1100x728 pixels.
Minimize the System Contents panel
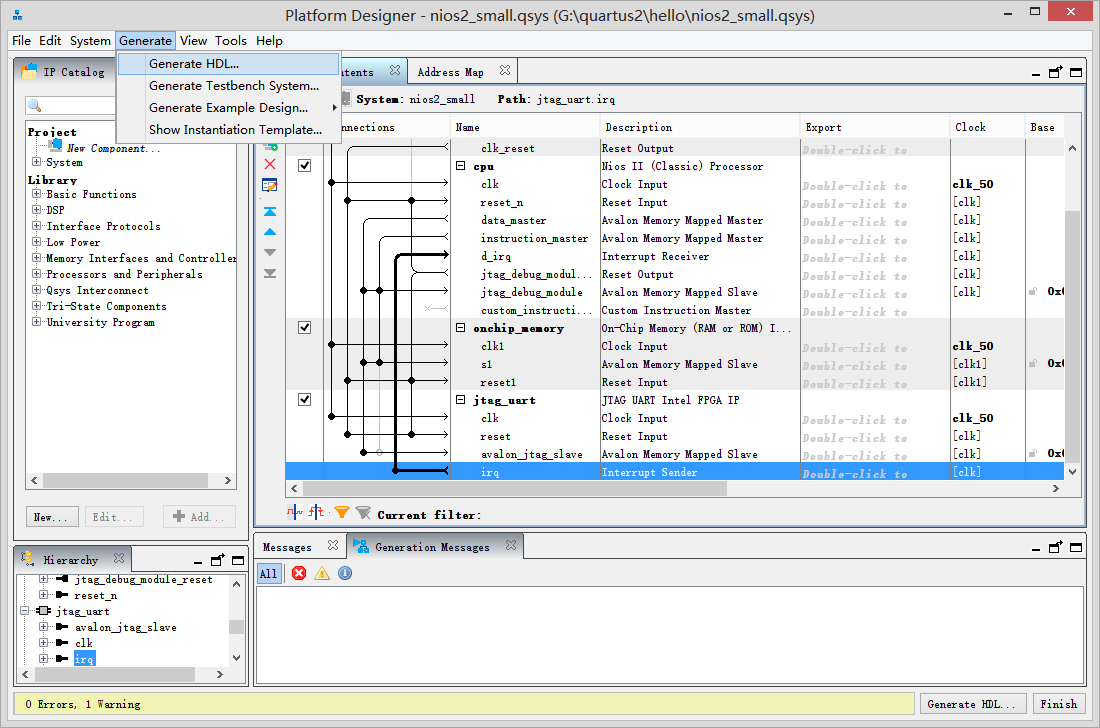point(1036,74)
